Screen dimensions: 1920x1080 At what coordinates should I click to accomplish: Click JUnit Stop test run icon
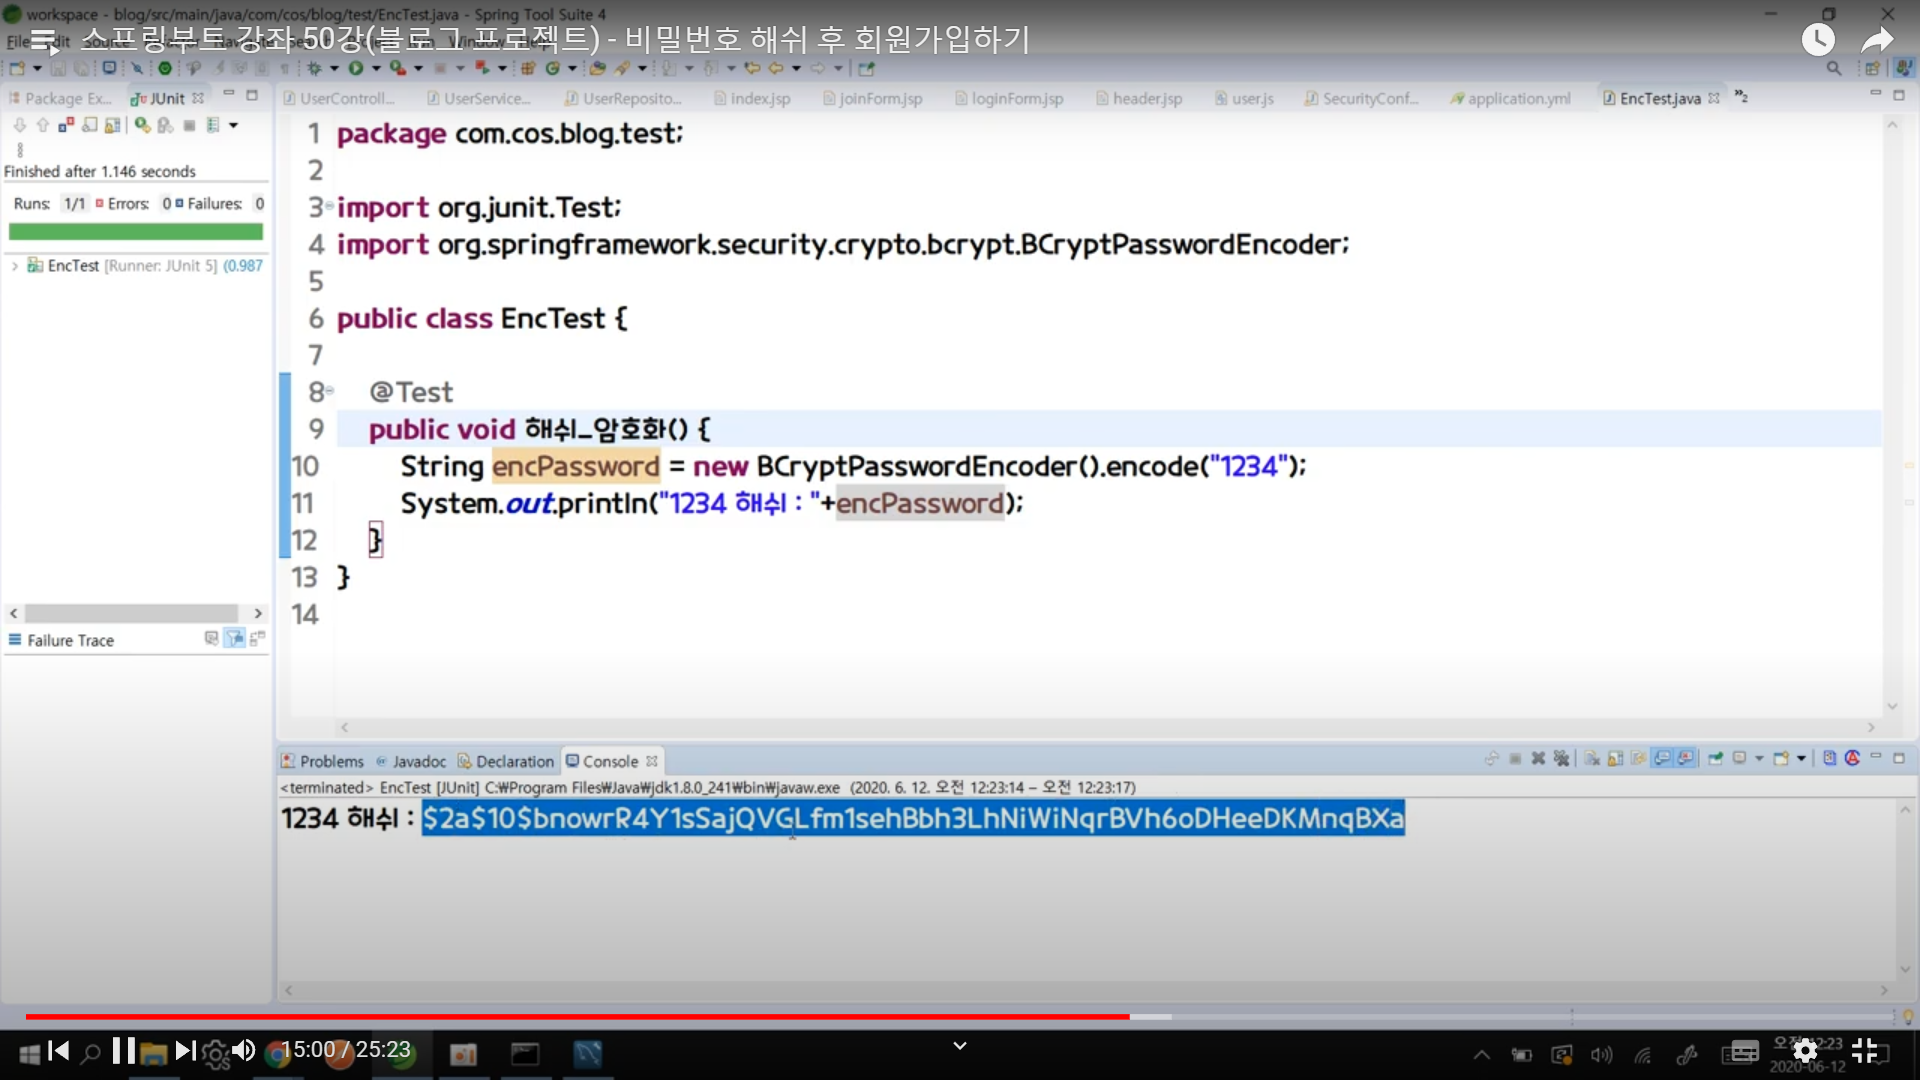click(189, 125)
